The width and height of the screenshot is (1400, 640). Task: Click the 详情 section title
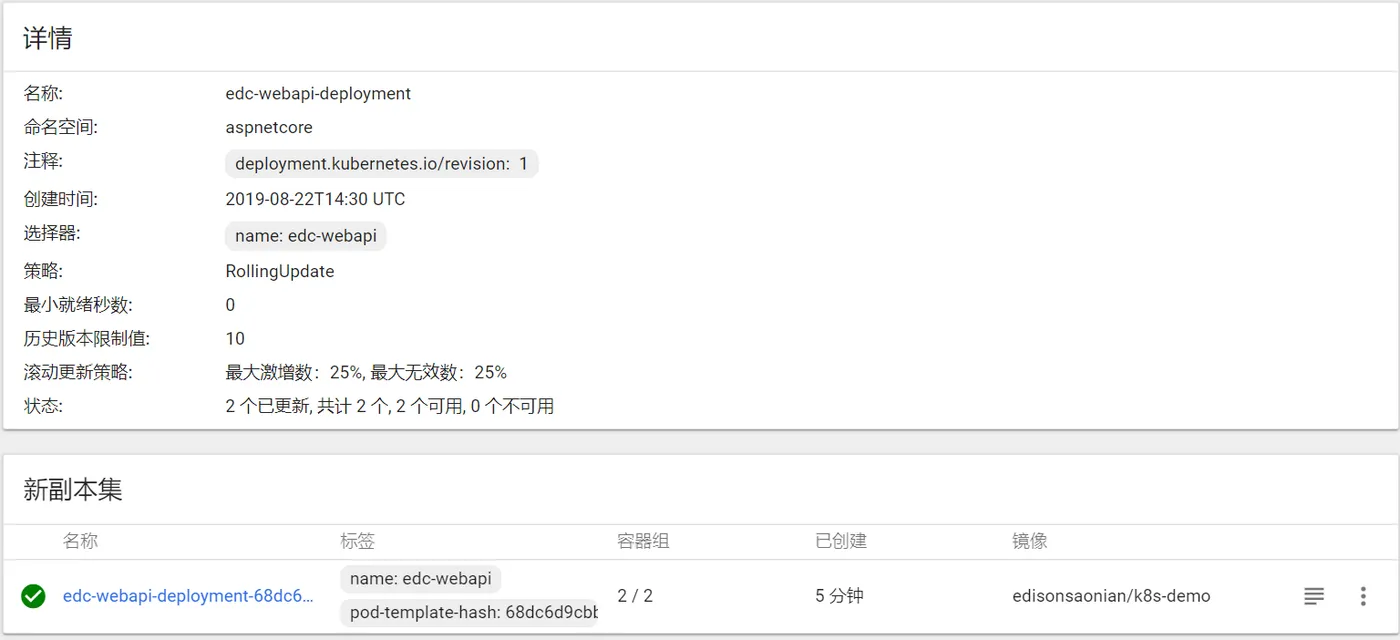[48, 38]
